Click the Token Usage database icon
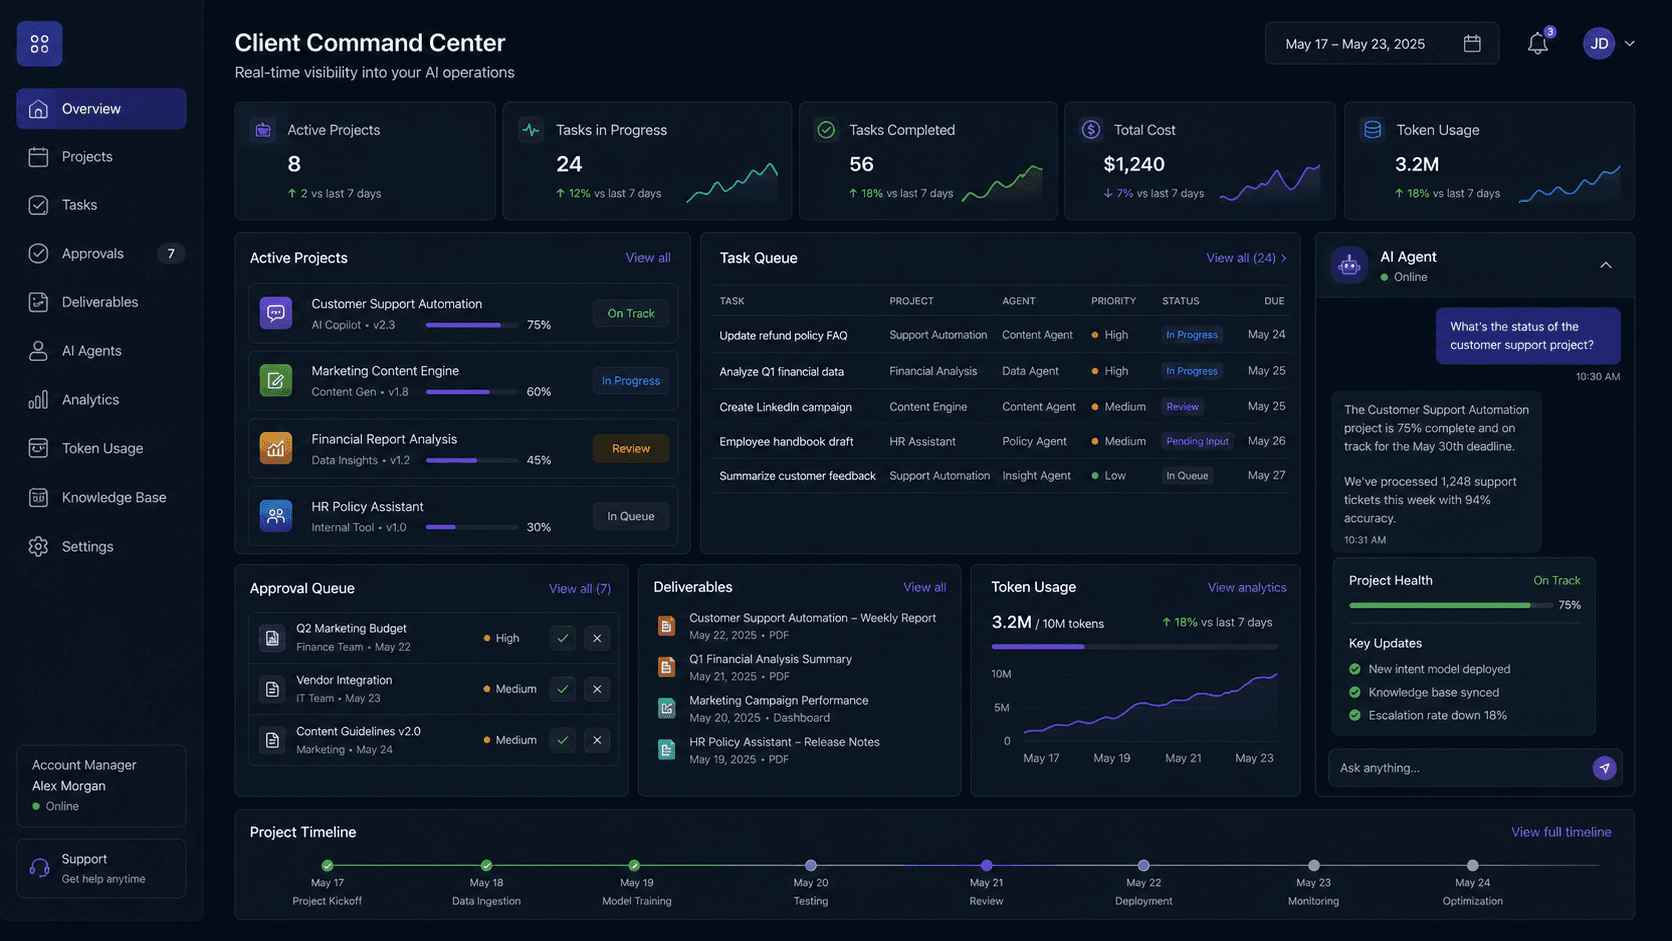 1373,130
